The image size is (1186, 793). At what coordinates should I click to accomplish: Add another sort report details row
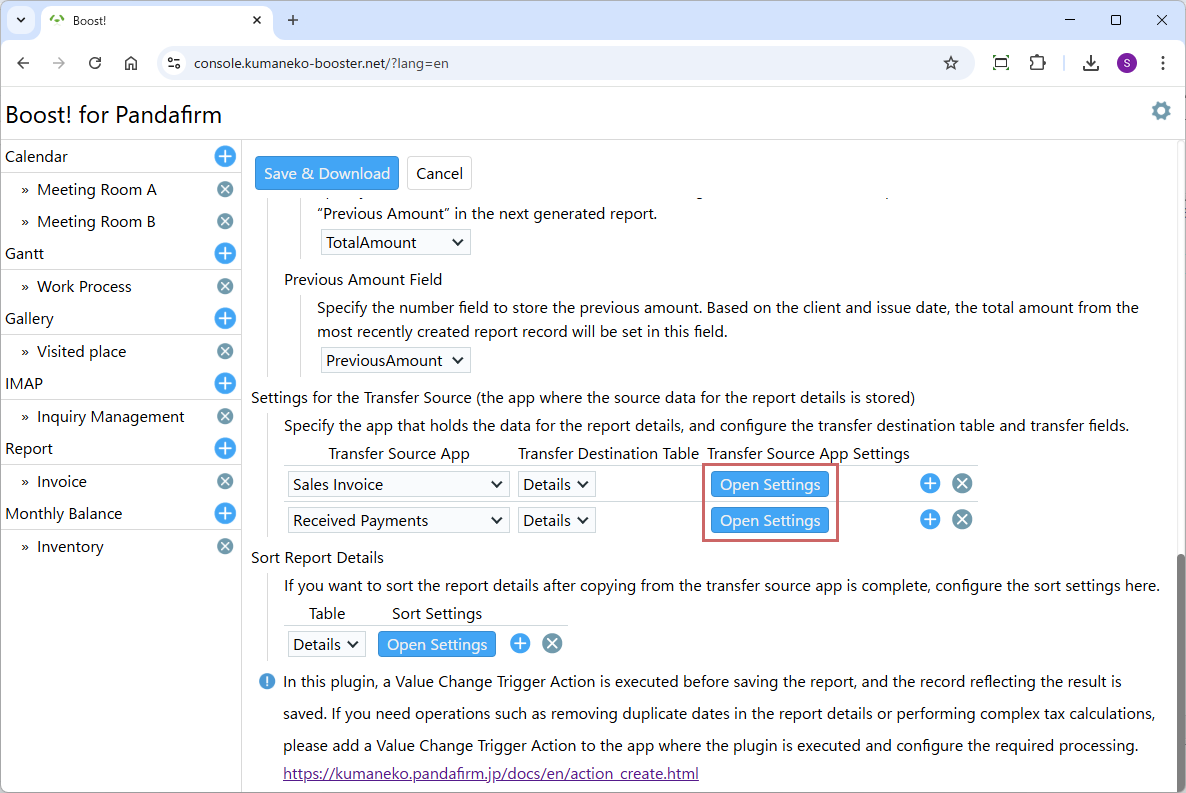coord(520,644)
